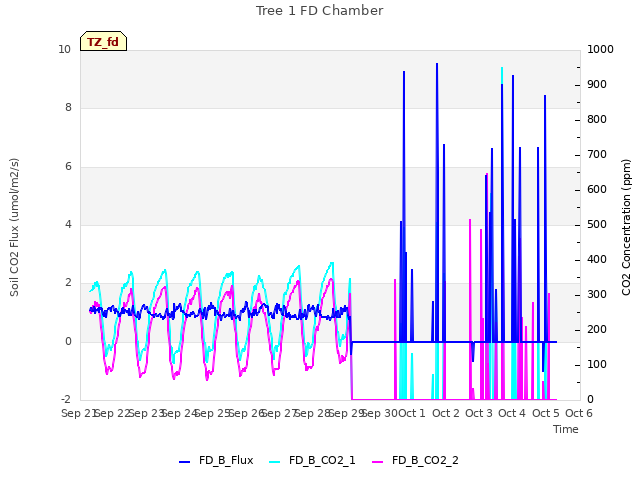640x480 pixels.
Task: Click the blue FD_B_Flux legend swatch
Action: point(184,462)
